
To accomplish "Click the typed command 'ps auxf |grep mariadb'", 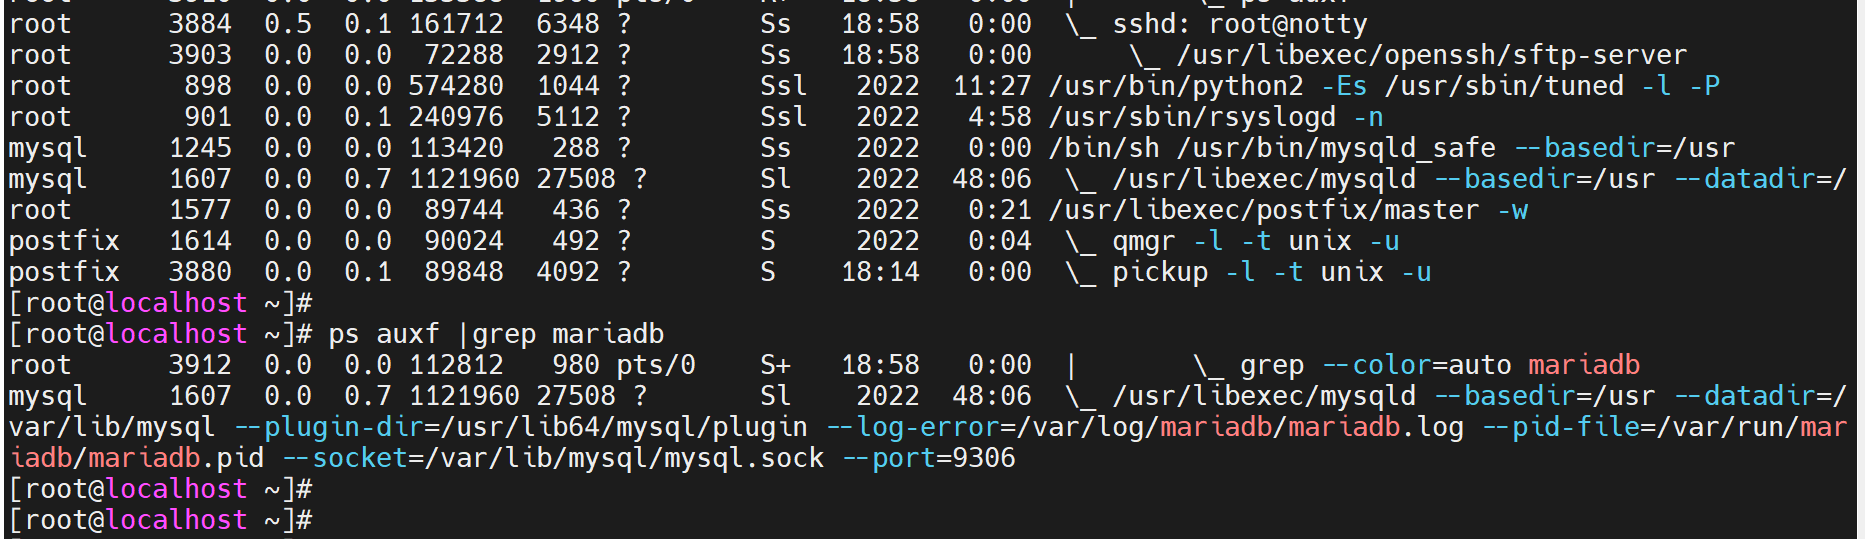I will pyautogui.click(x=496, y=334).
